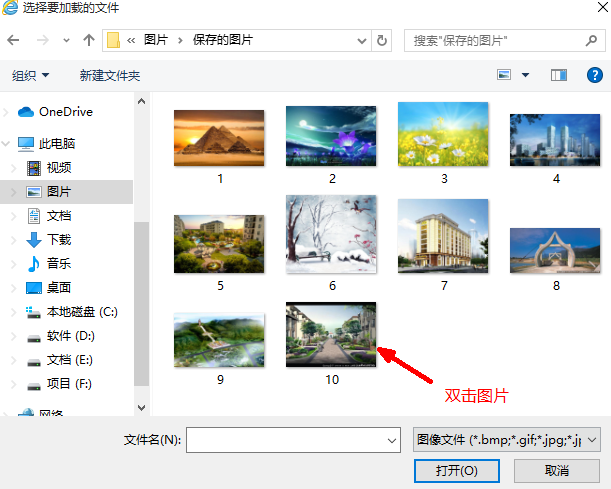This screenshot has width=611, height=489.
Task: Select OneDrive in the navigation pane
Action: [x=65, y=111]
